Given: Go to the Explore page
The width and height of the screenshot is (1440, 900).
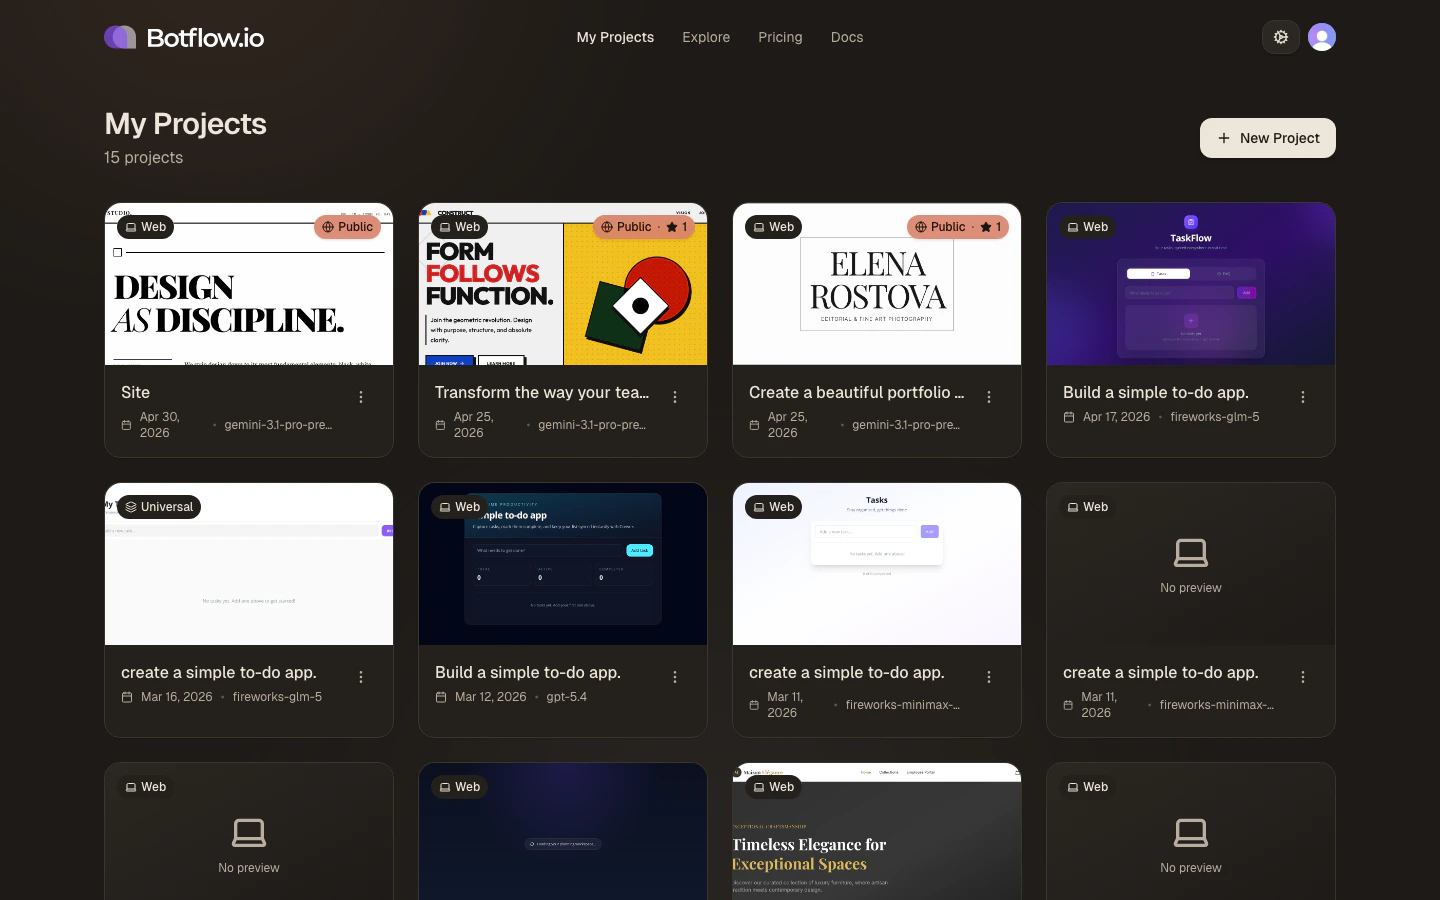Looking at the screenshot, I should pos(706,37).
